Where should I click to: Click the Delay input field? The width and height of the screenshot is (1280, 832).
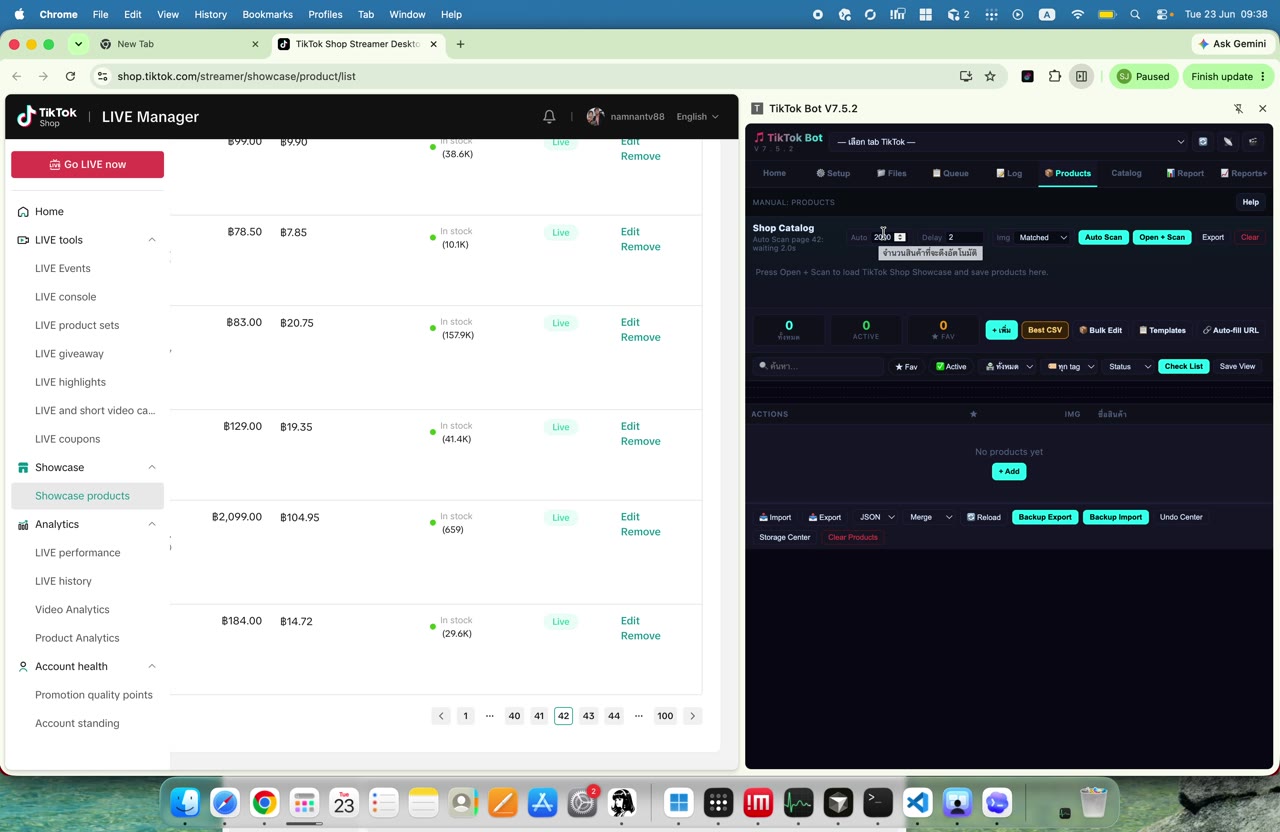click(x=964, y=238)
